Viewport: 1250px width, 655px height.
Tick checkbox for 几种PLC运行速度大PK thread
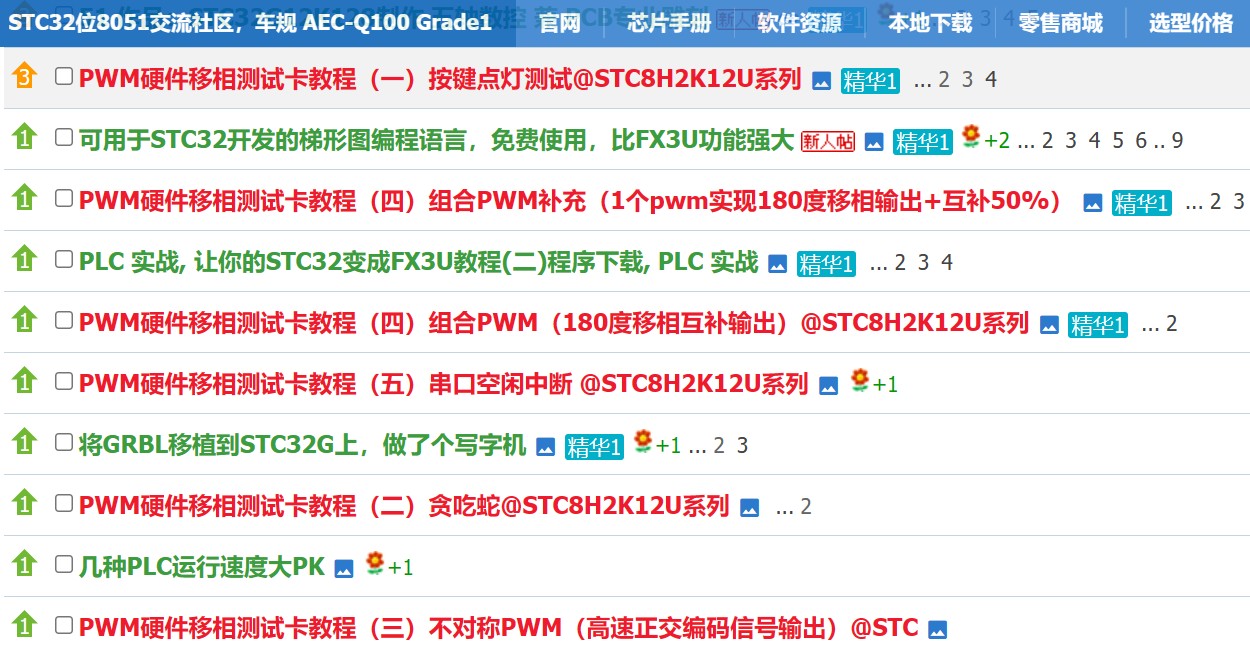pyautogui.click(x=64, y=564)
